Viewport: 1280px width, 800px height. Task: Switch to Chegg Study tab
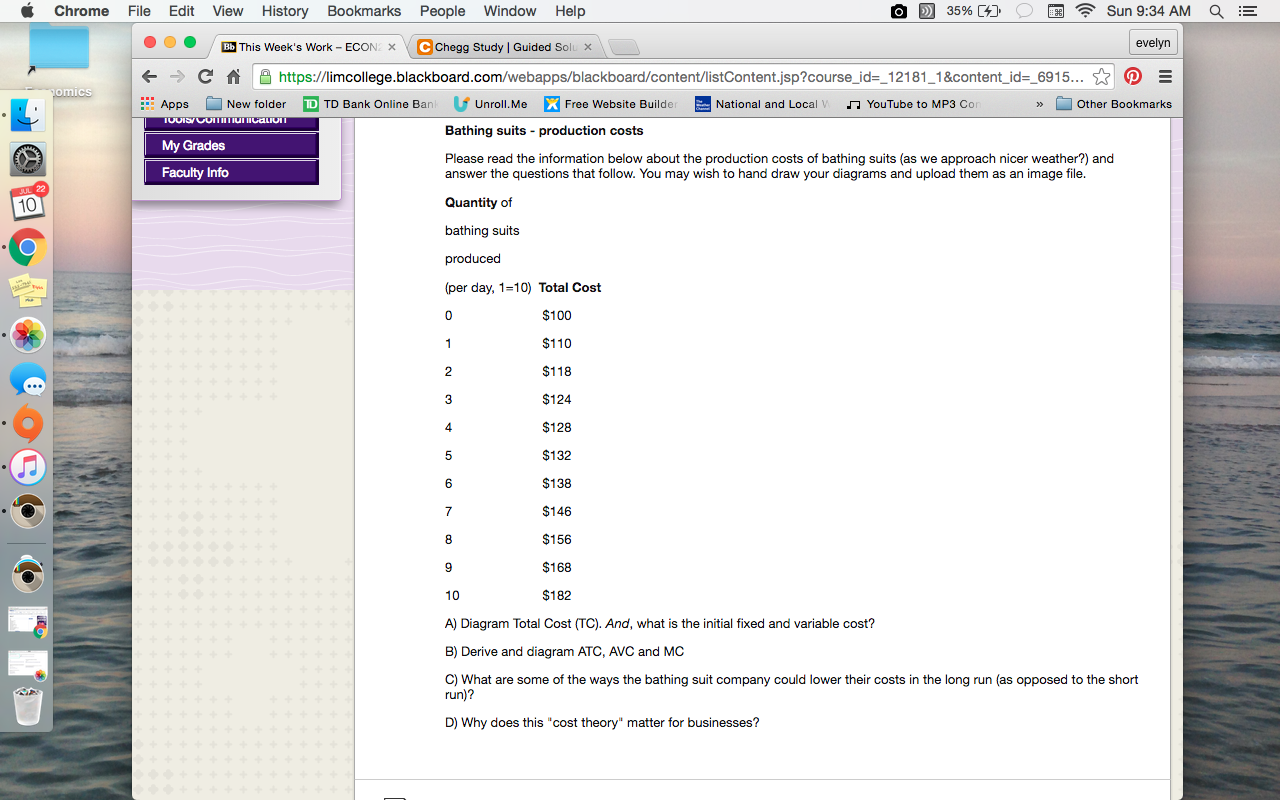pyautogui.click(x=504, y=47)
